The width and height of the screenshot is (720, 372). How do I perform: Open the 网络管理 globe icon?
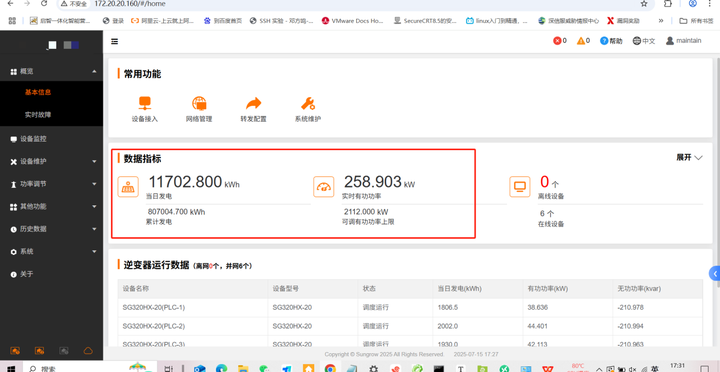[199, 103]
